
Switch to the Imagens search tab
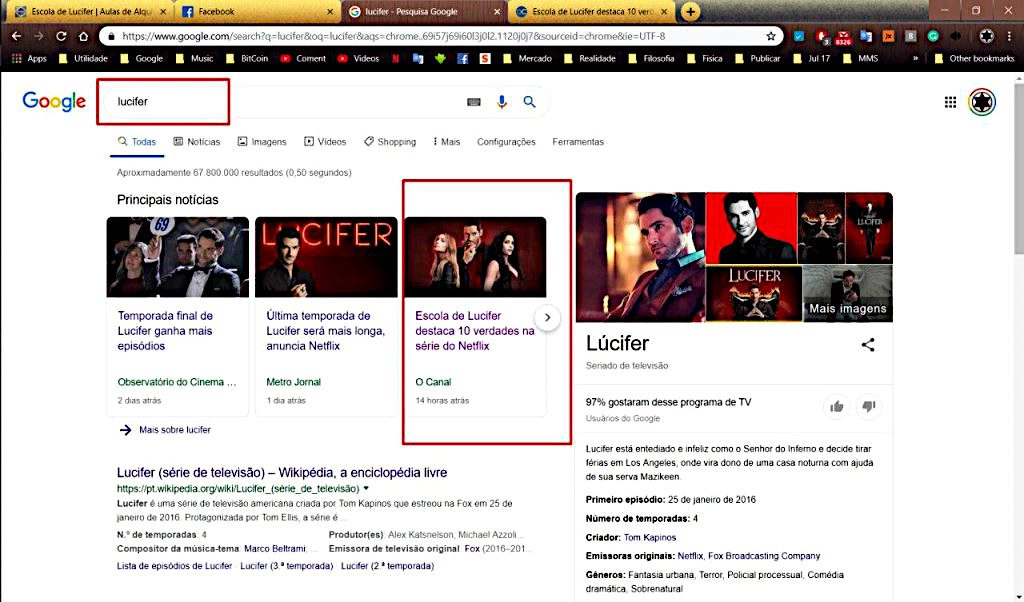click(261, 142)
